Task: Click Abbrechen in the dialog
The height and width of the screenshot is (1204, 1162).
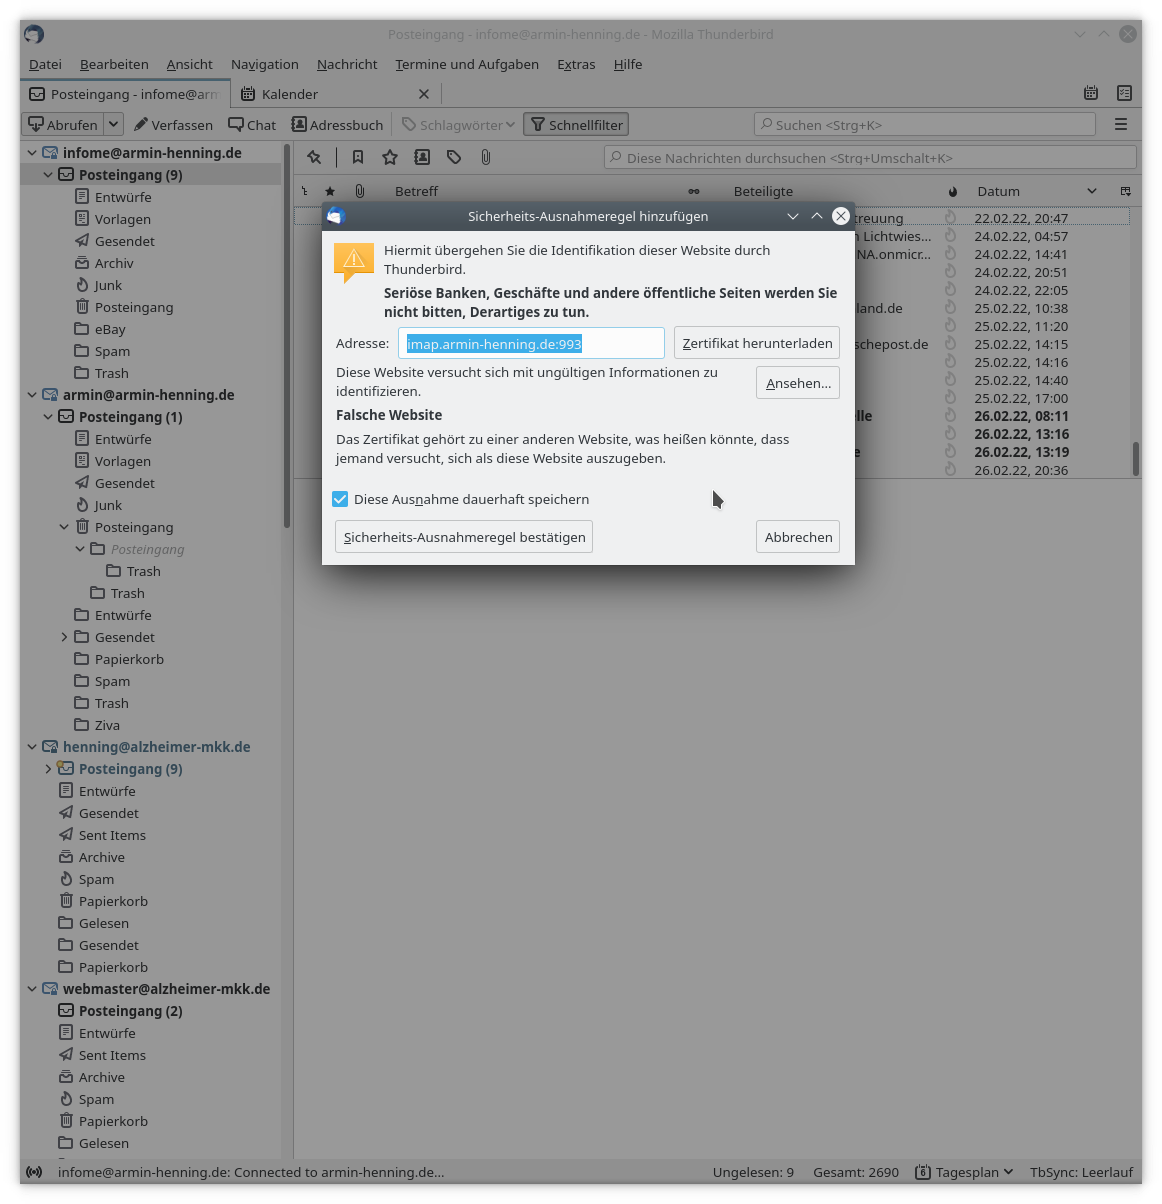Action: tap(798, 537)
